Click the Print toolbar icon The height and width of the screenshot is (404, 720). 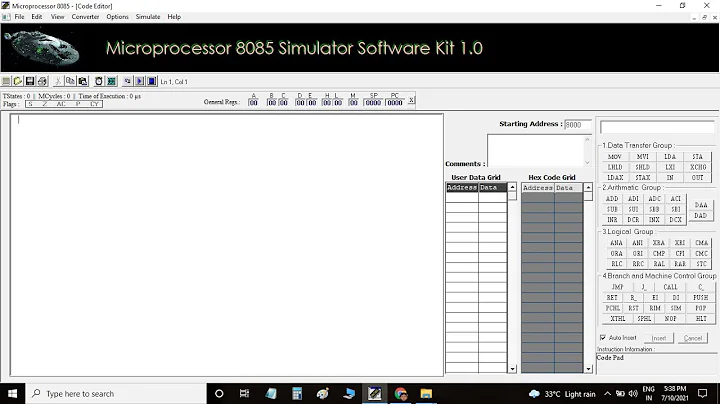pos(42,81)
